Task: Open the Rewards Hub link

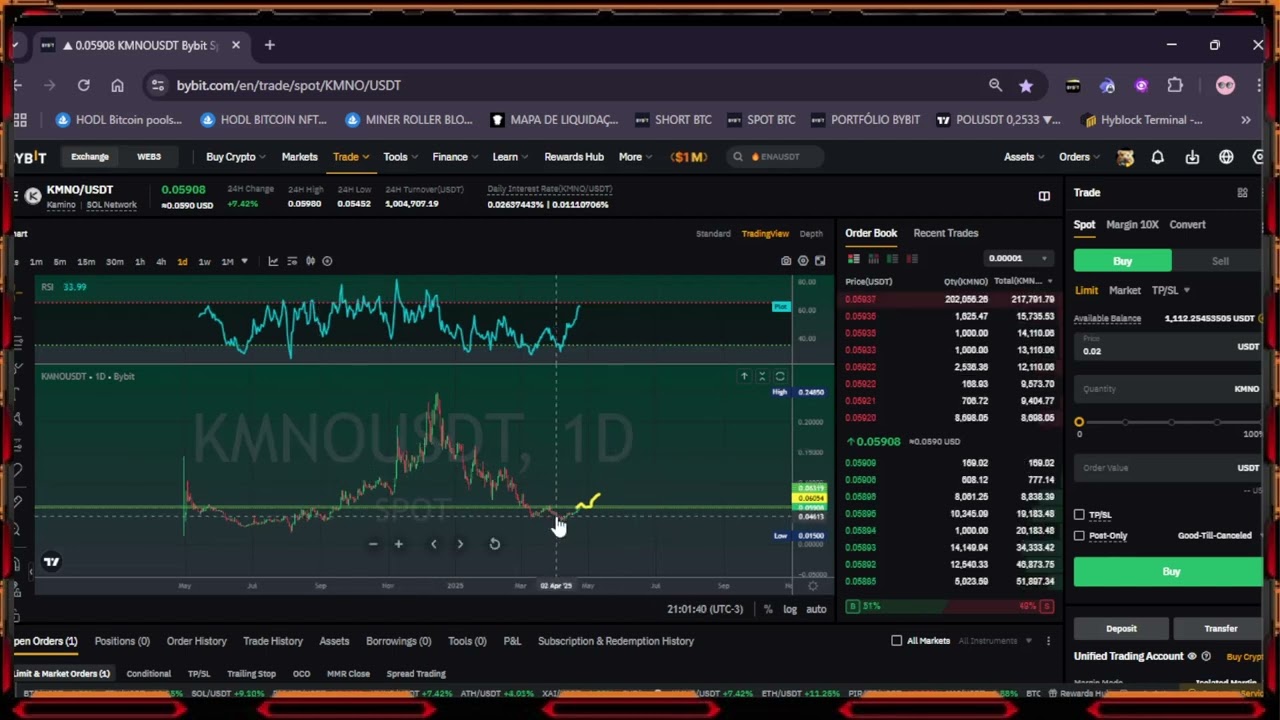Action: (x=574, y=157)
